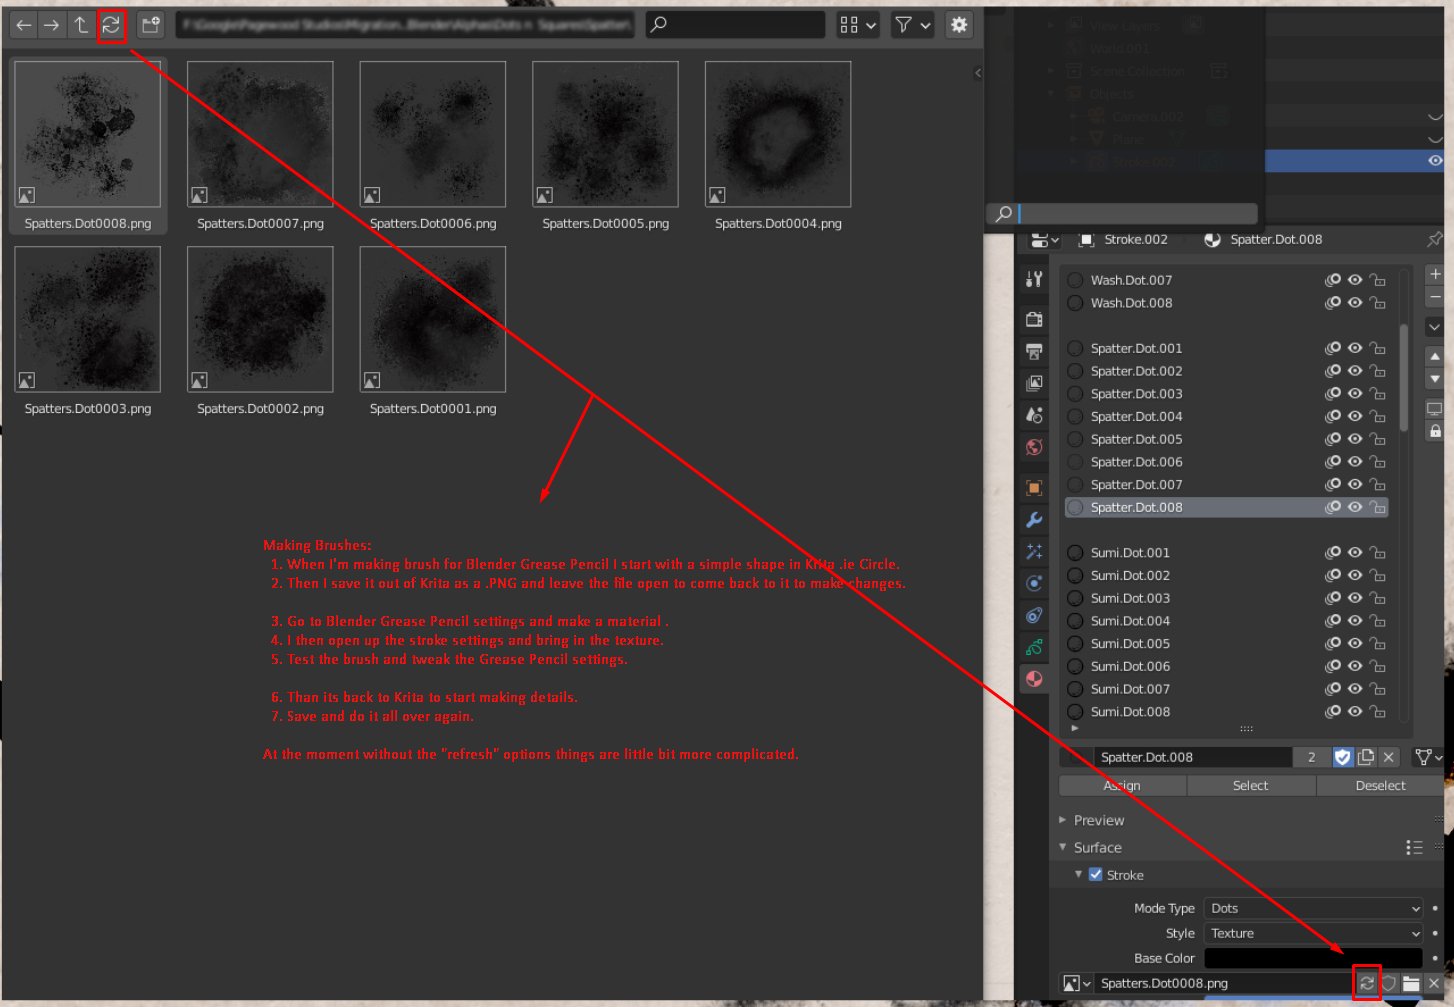Toggle fake user for Spatter.Dot.008 material
Viewport: 1454px width, 1007px height.
coord(1343,757)
